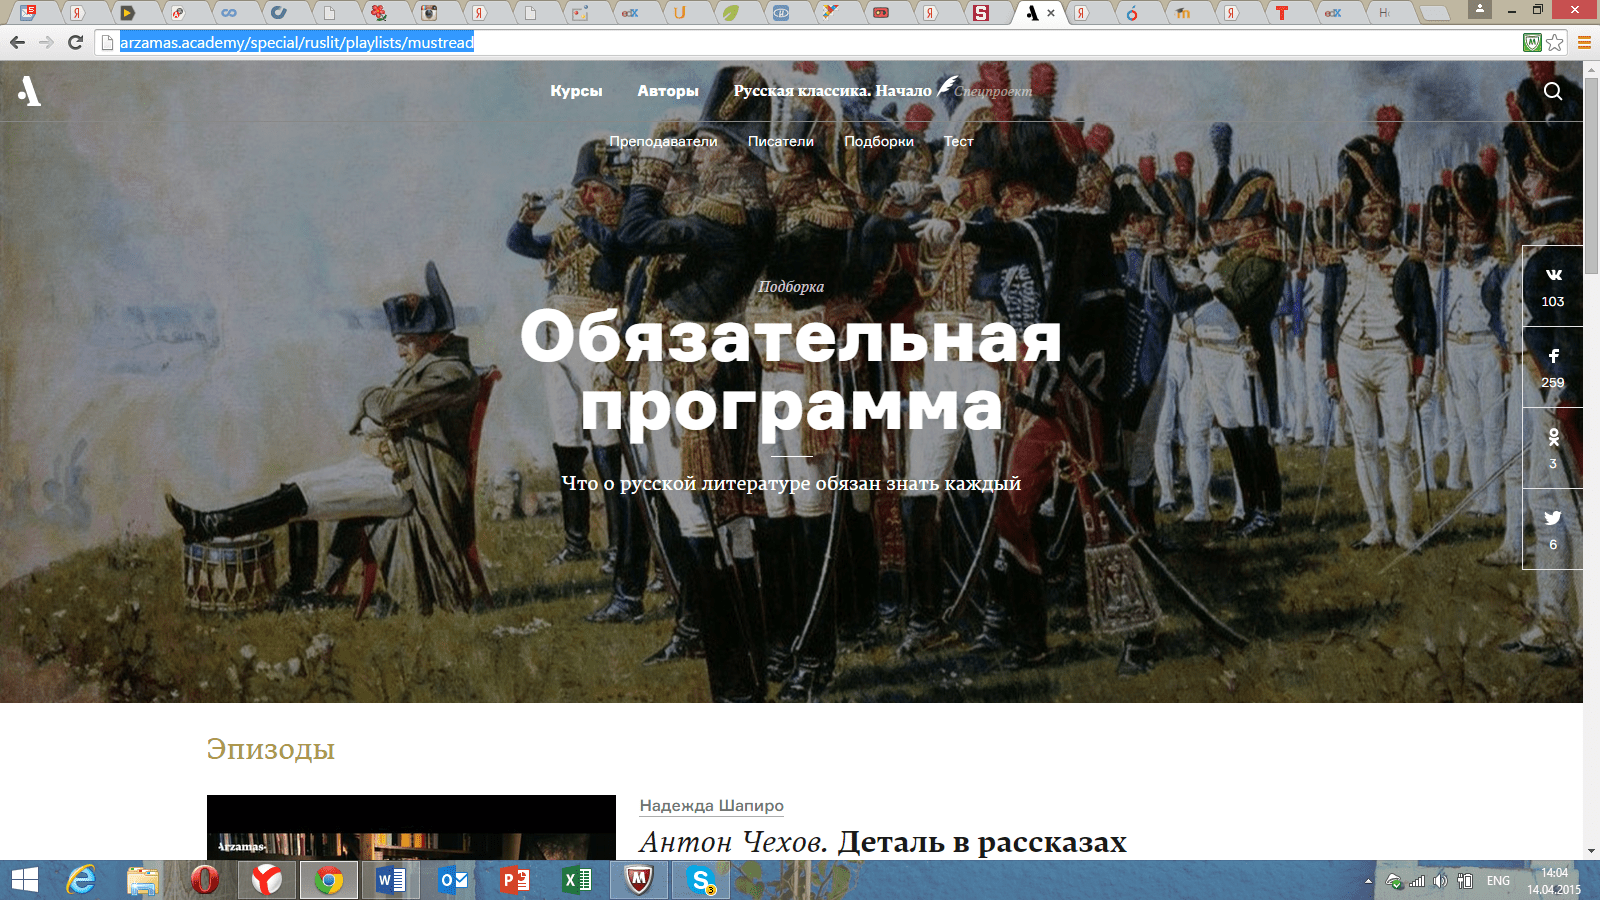Click the page scrollbar up arrow
Viewport: 1600px width, 900px height.
(x=1591, y=69)
